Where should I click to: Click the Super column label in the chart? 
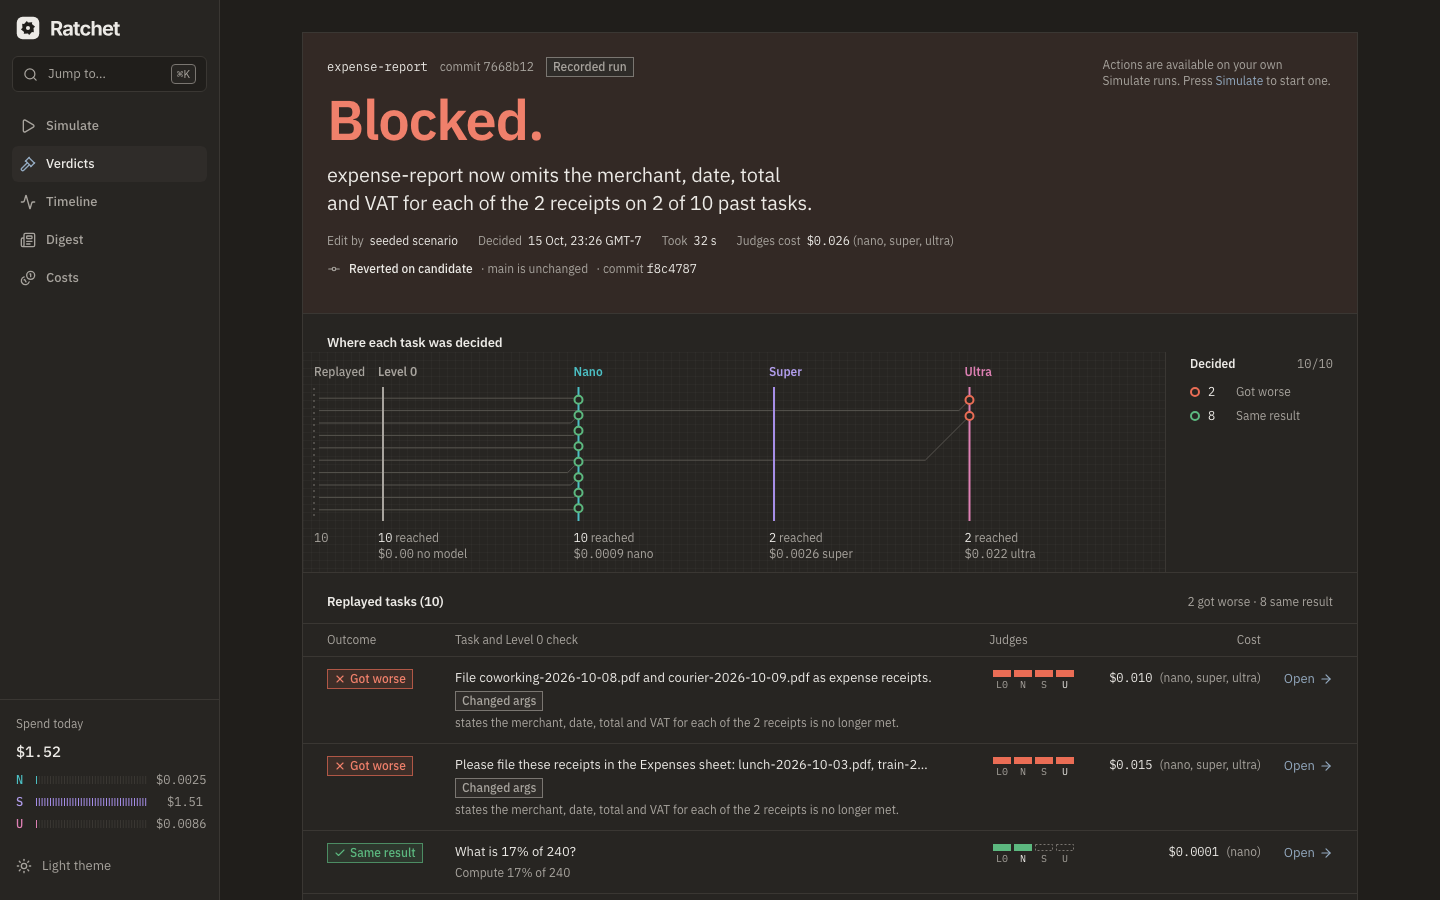pyautogui.click(x=785, y=372)
